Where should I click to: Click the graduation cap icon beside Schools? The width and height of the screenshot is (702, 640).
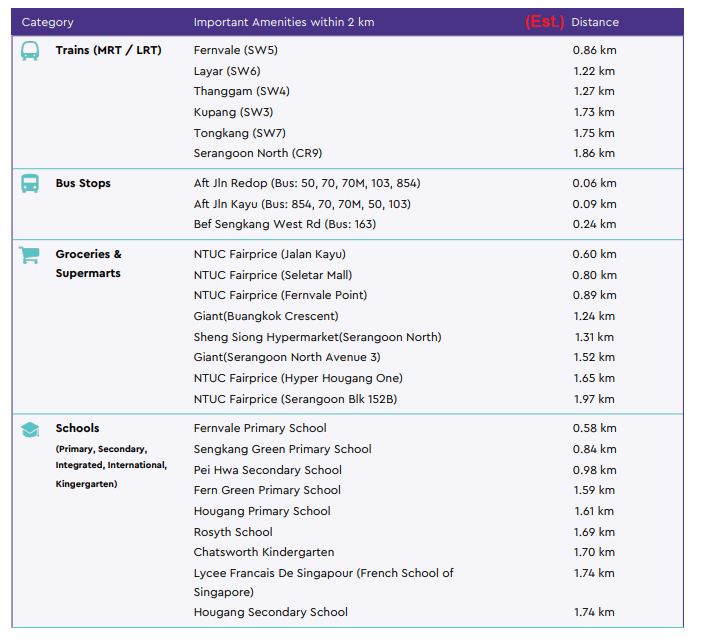coord(30,430)
